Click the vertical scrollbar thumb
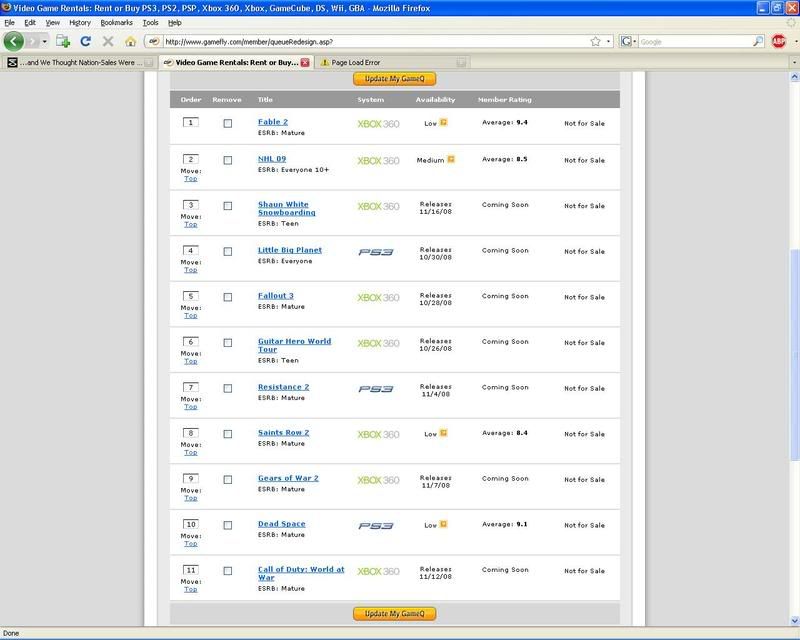 tap(794, 355)
